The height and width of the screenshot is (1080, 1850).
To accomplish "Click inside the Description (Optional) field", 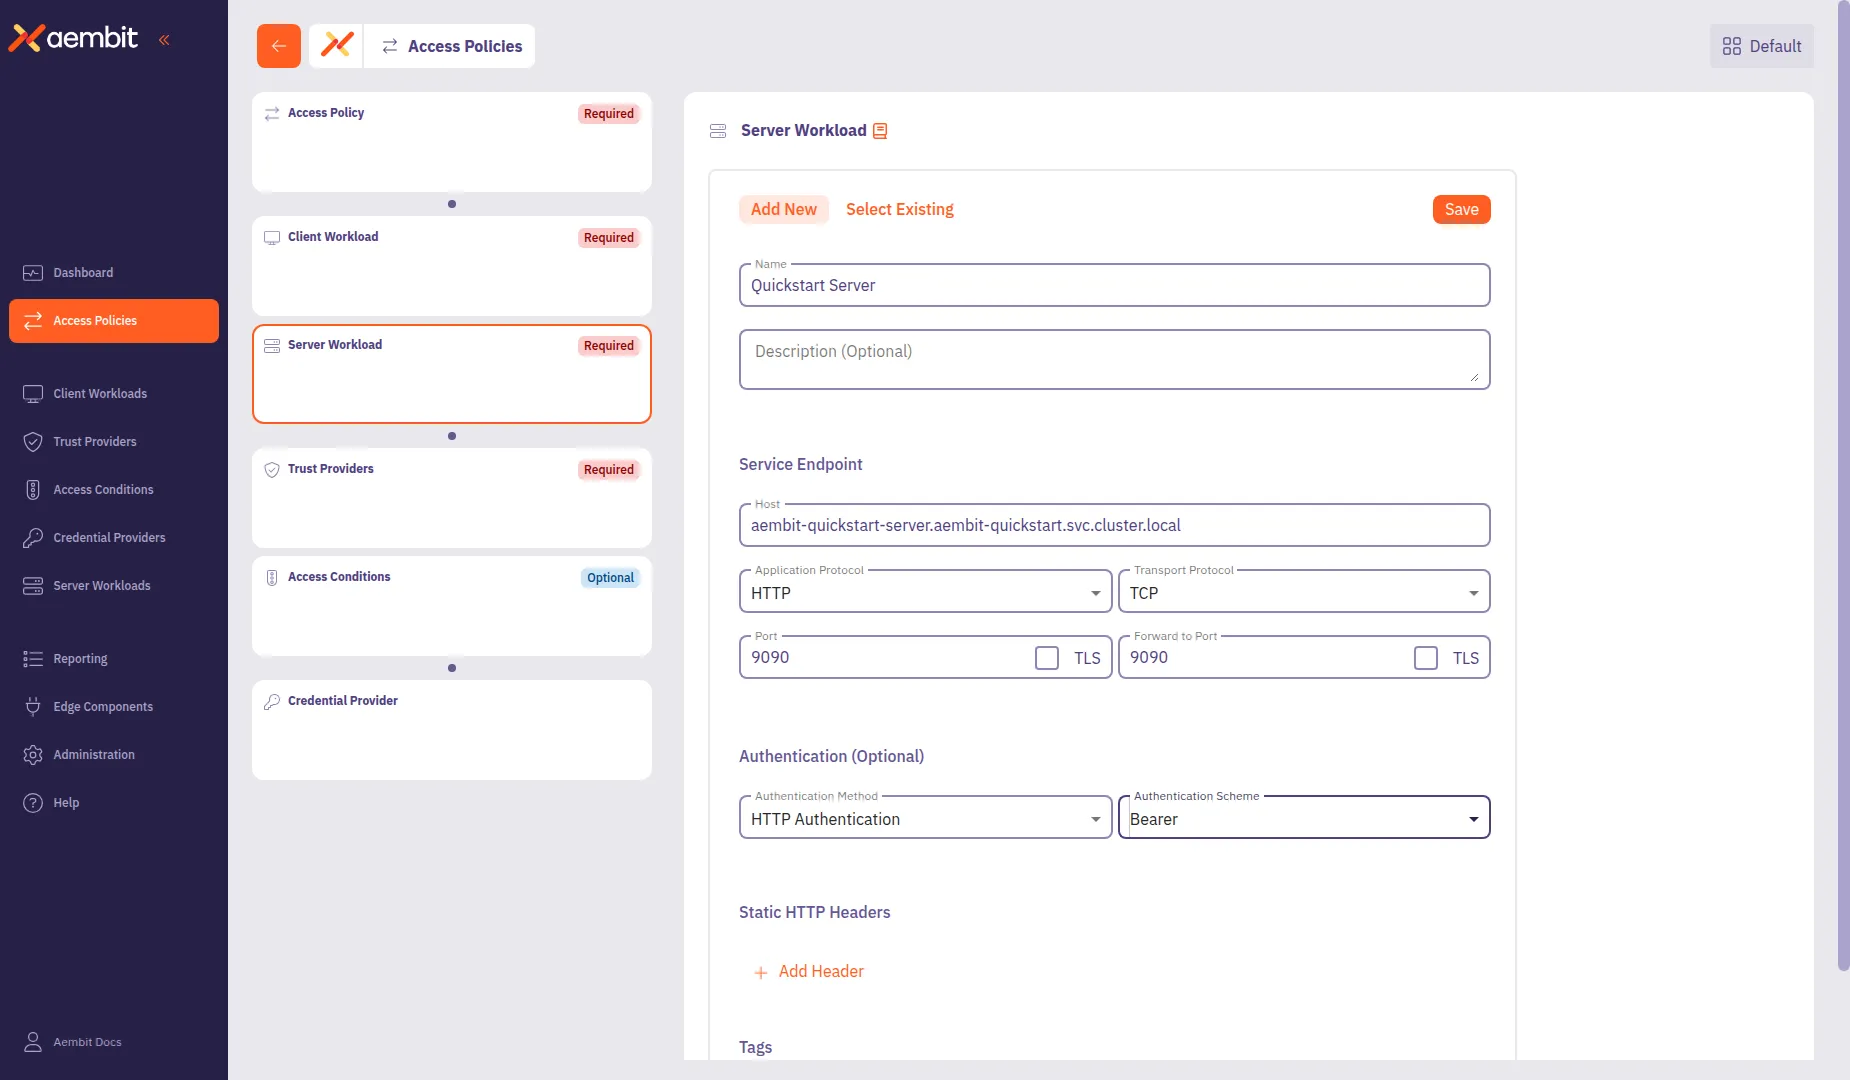I will coord(1113,358).
